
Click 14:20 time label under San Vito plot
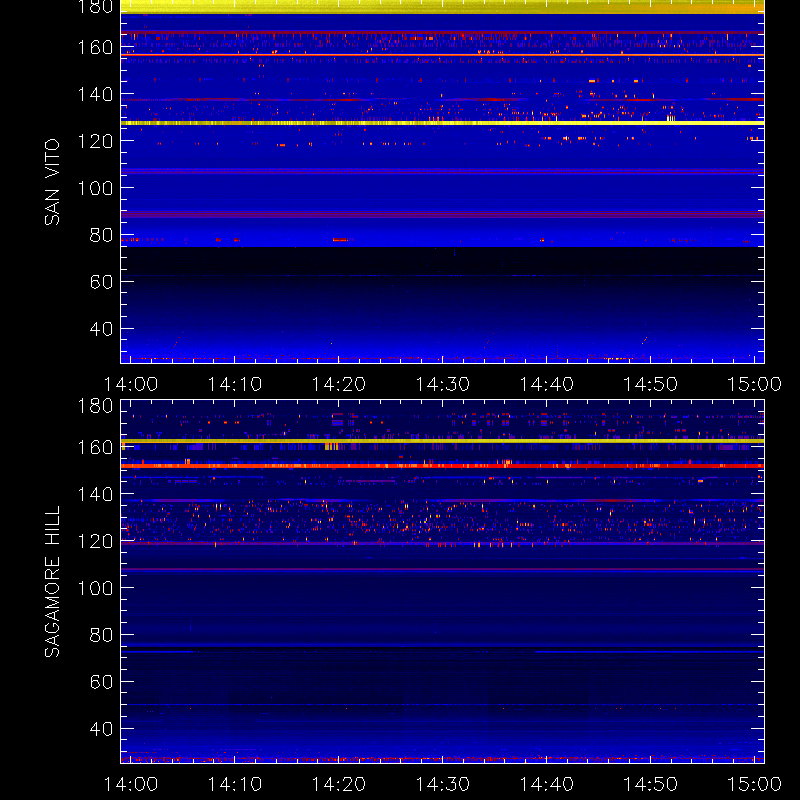339,384
